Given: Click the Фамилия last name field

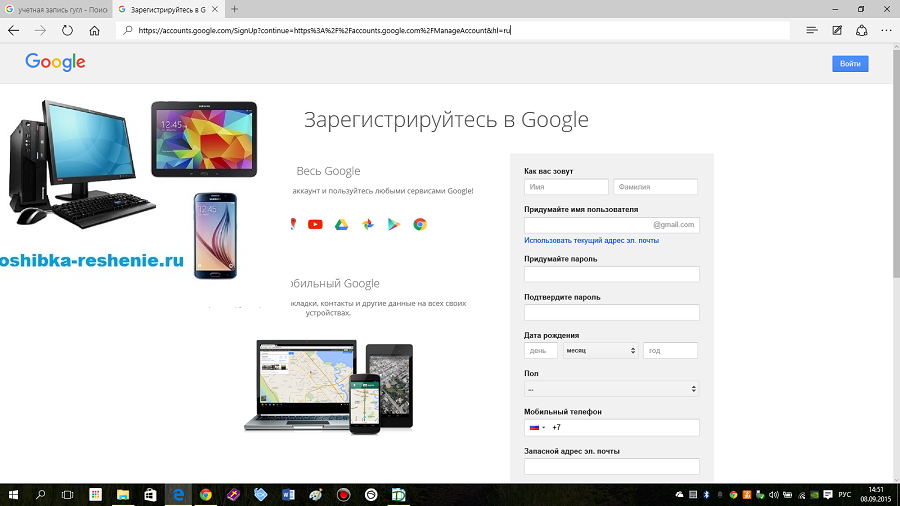Looking at the screenshot, I should (655, 186).
